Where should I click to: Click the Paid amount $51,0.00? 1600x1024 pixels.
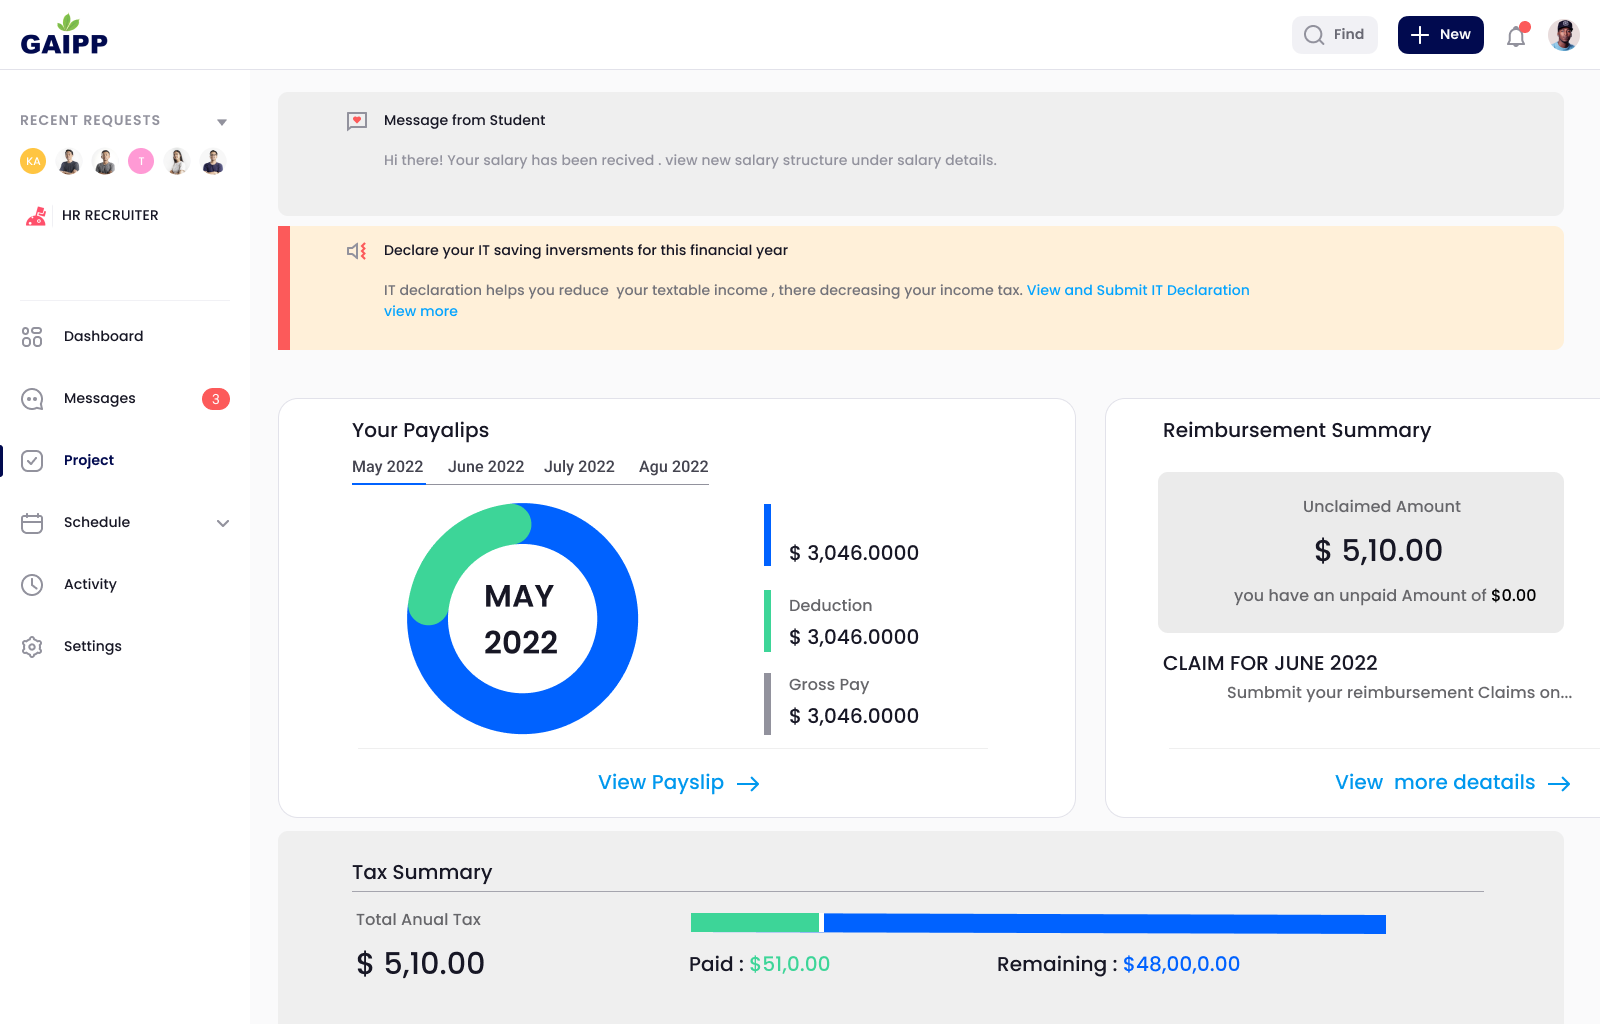pyautogui.click(x=790, y=964)
